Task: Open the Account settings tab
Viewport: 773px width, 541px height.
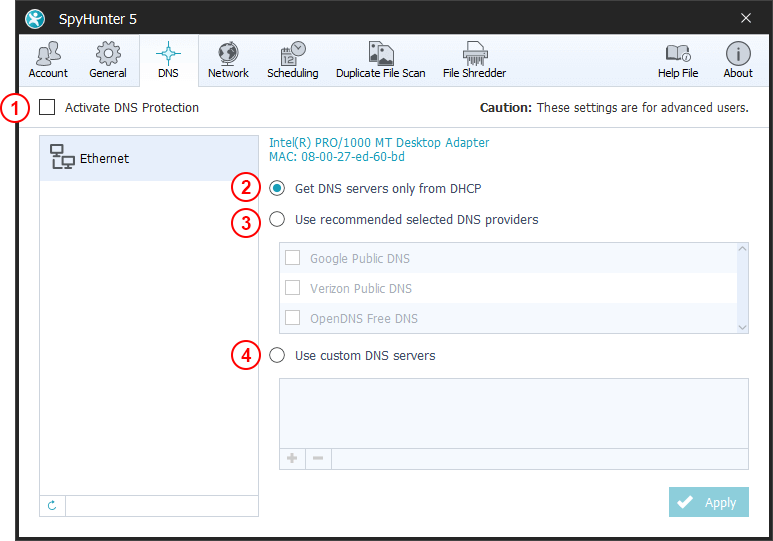Action: click(x=47, y=60)
